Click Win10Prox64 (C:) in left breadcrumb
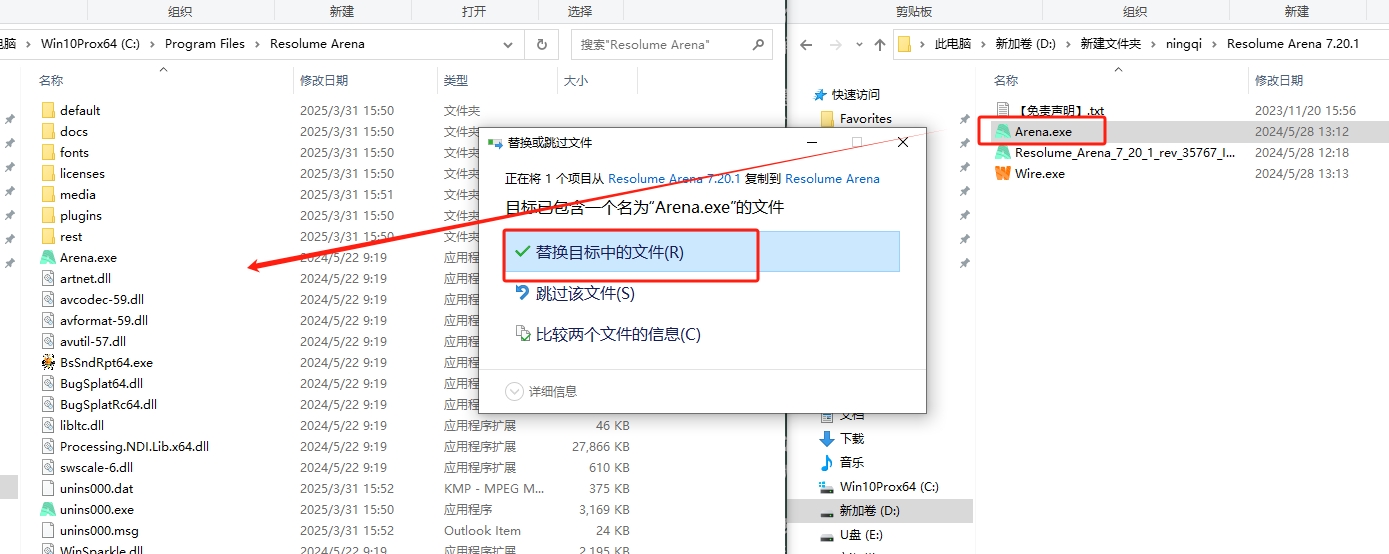 [90, 44]
